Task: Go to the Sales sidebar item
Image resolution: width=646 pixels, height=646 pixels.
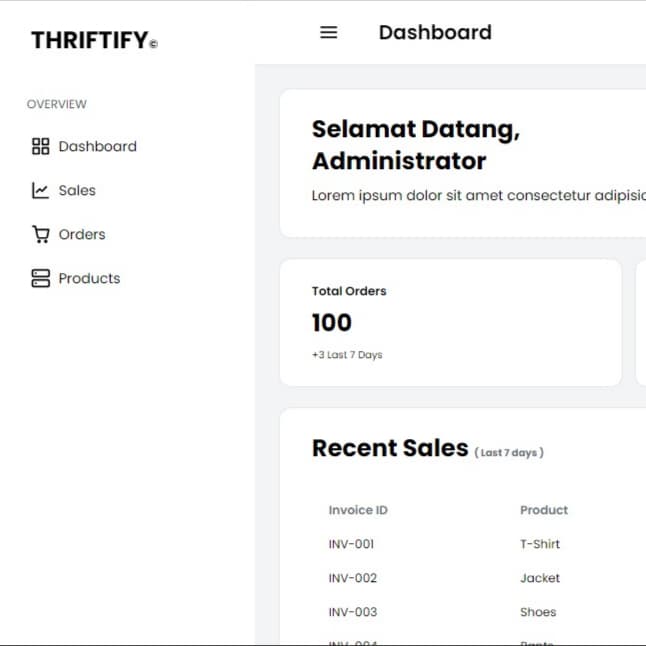Action: [x=77, y=191]
